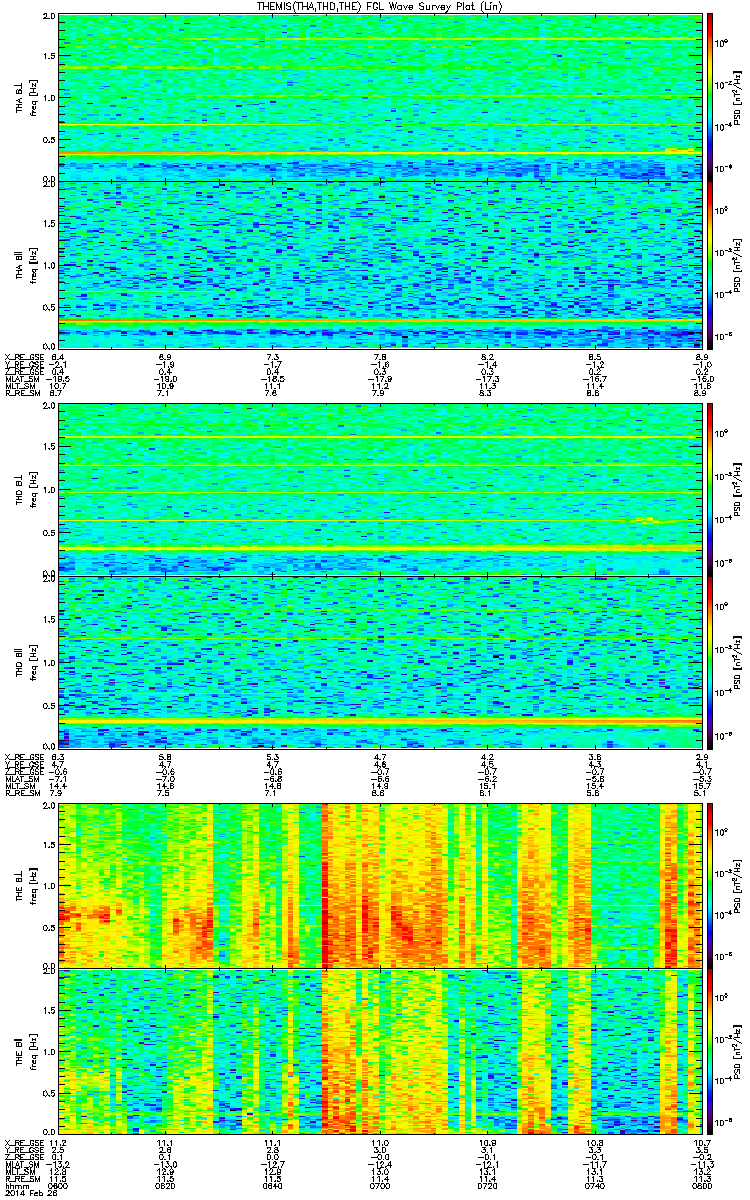Click the 0800 time tick label
Image resolution: width=750 pixels, height=1200 pixels.
coord(703,1186)
